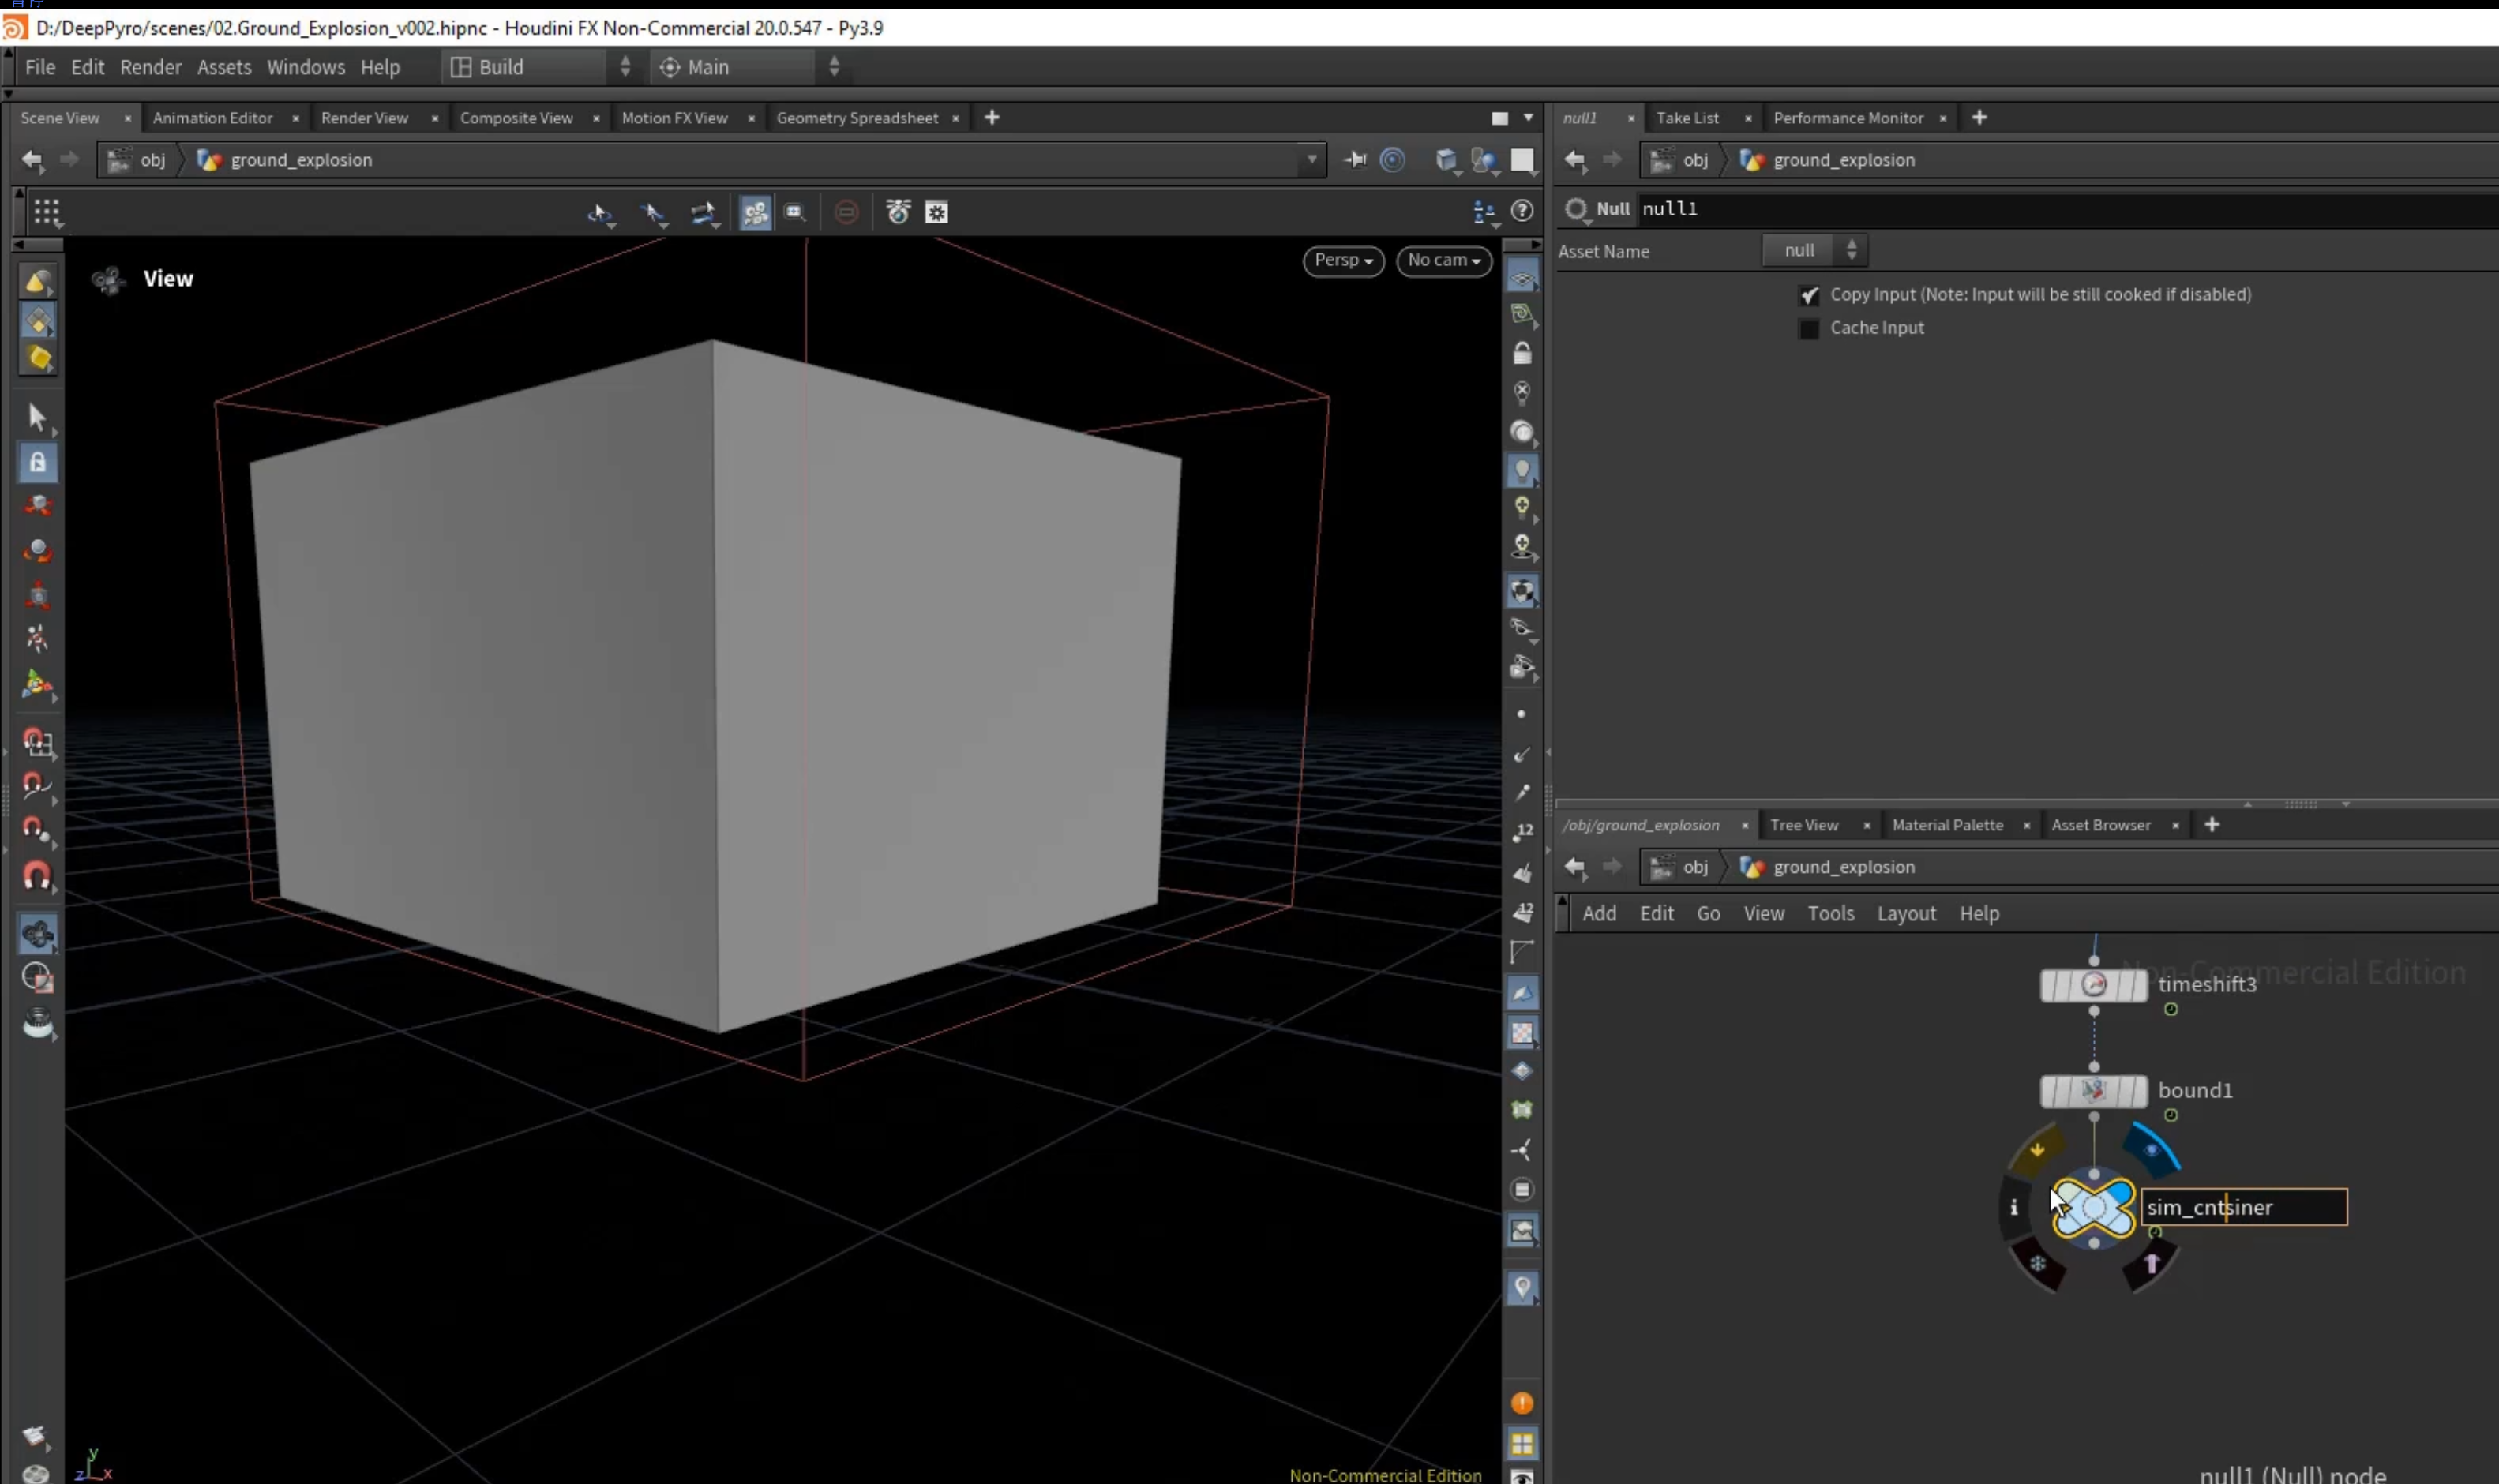Open the Layout menu in network editor
The width and height of the screenshot is (2499, 1484).
pyautogui.click(x=1906, y=913)
